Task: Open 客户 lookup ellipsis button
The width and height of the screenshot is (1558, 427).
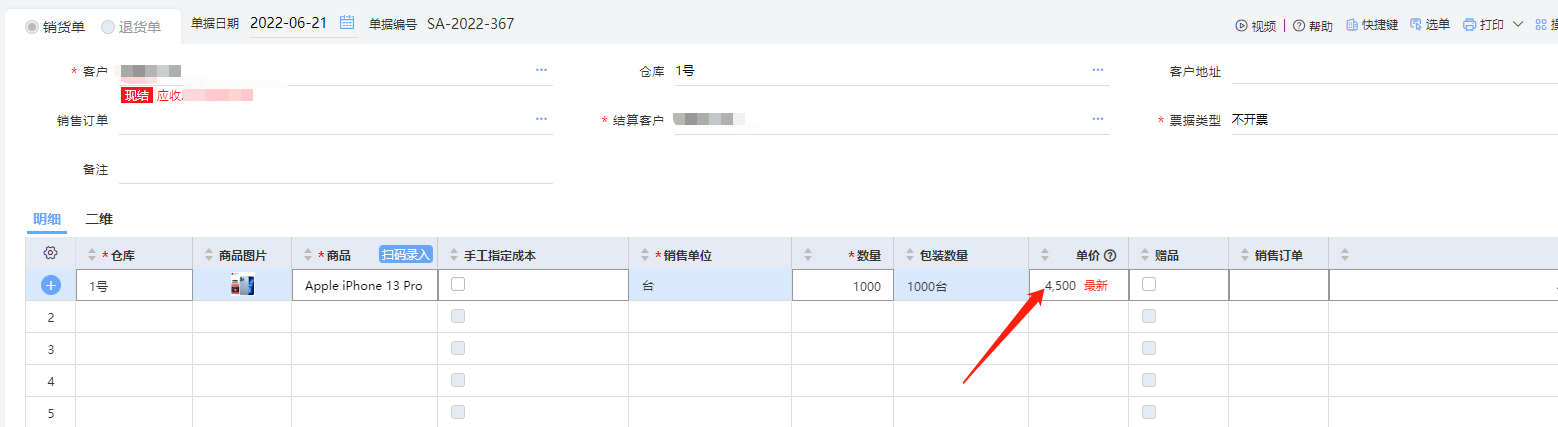Action: pyautogui.click(x=541, y=70)
